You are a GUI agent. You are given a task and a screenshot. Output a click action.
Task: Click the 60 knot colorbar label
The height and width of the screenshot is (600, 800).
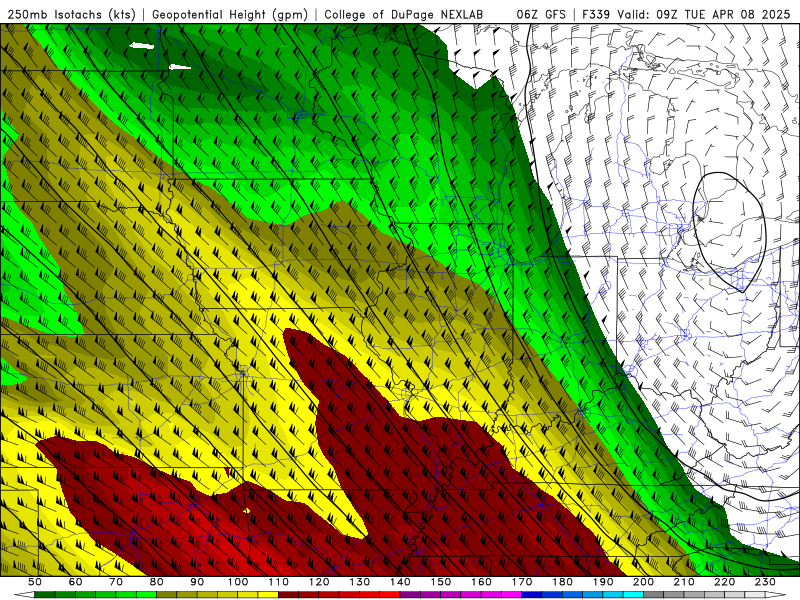click(75, 582)
